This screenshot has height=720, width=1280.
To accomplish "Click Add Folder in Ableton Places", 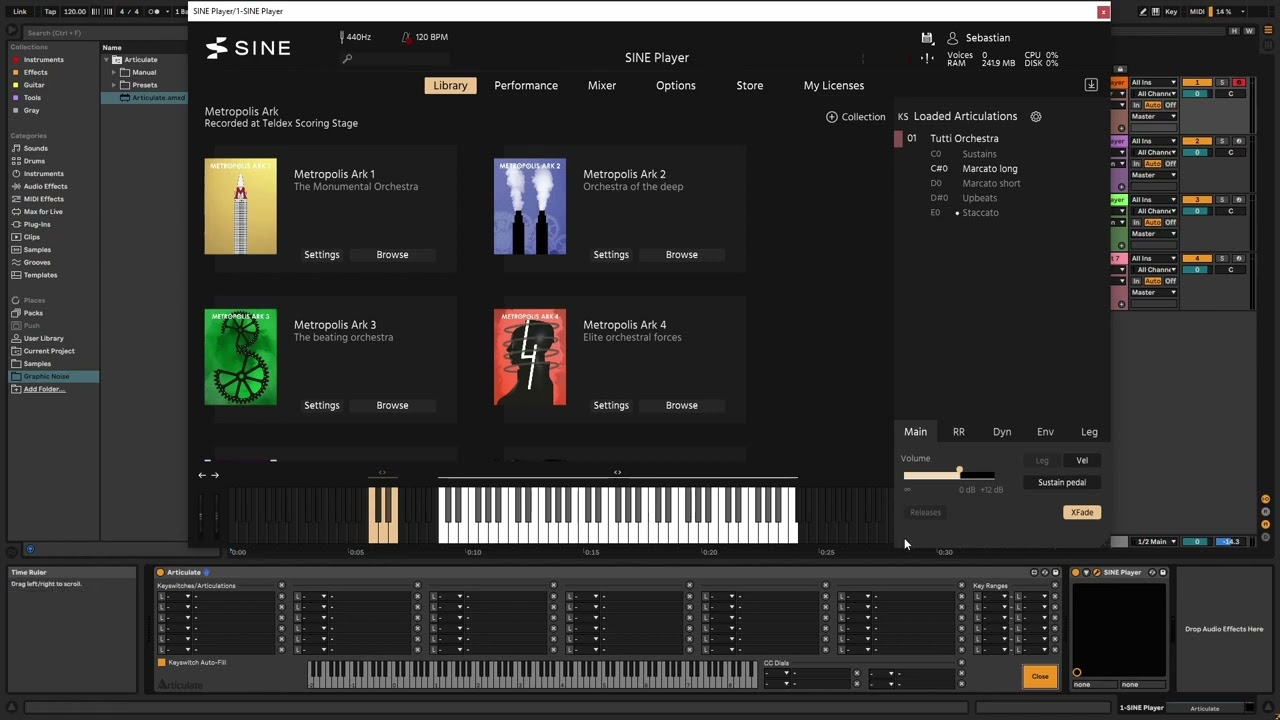I will tap(44, 389).
